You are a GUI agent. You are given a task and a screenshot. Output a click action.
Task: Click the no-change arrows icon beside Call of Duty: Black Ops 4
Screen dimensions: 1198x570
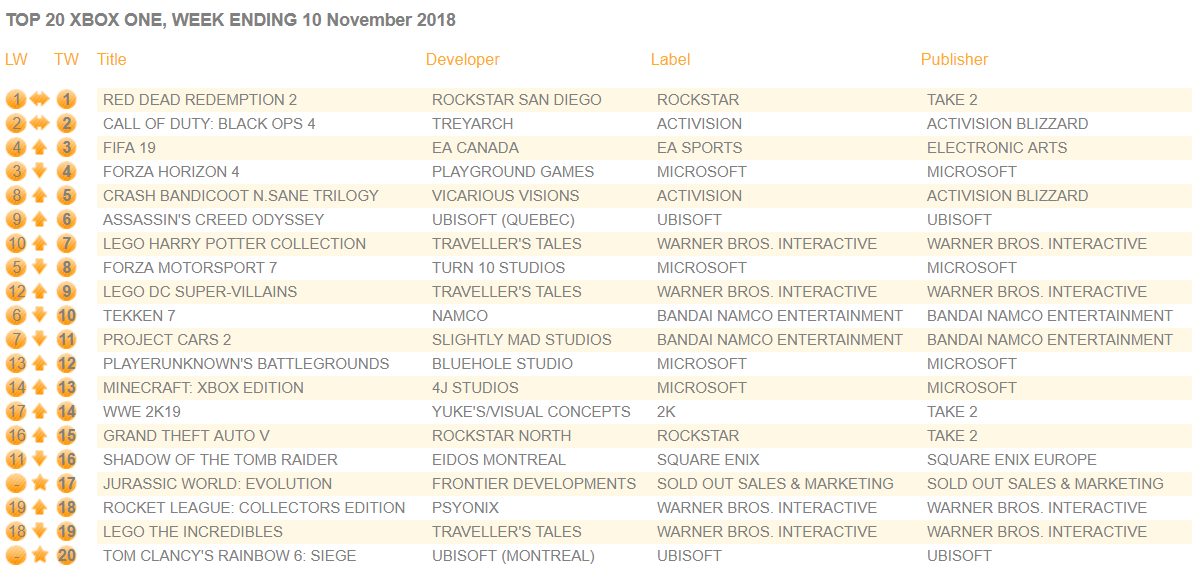pos(40,123)
